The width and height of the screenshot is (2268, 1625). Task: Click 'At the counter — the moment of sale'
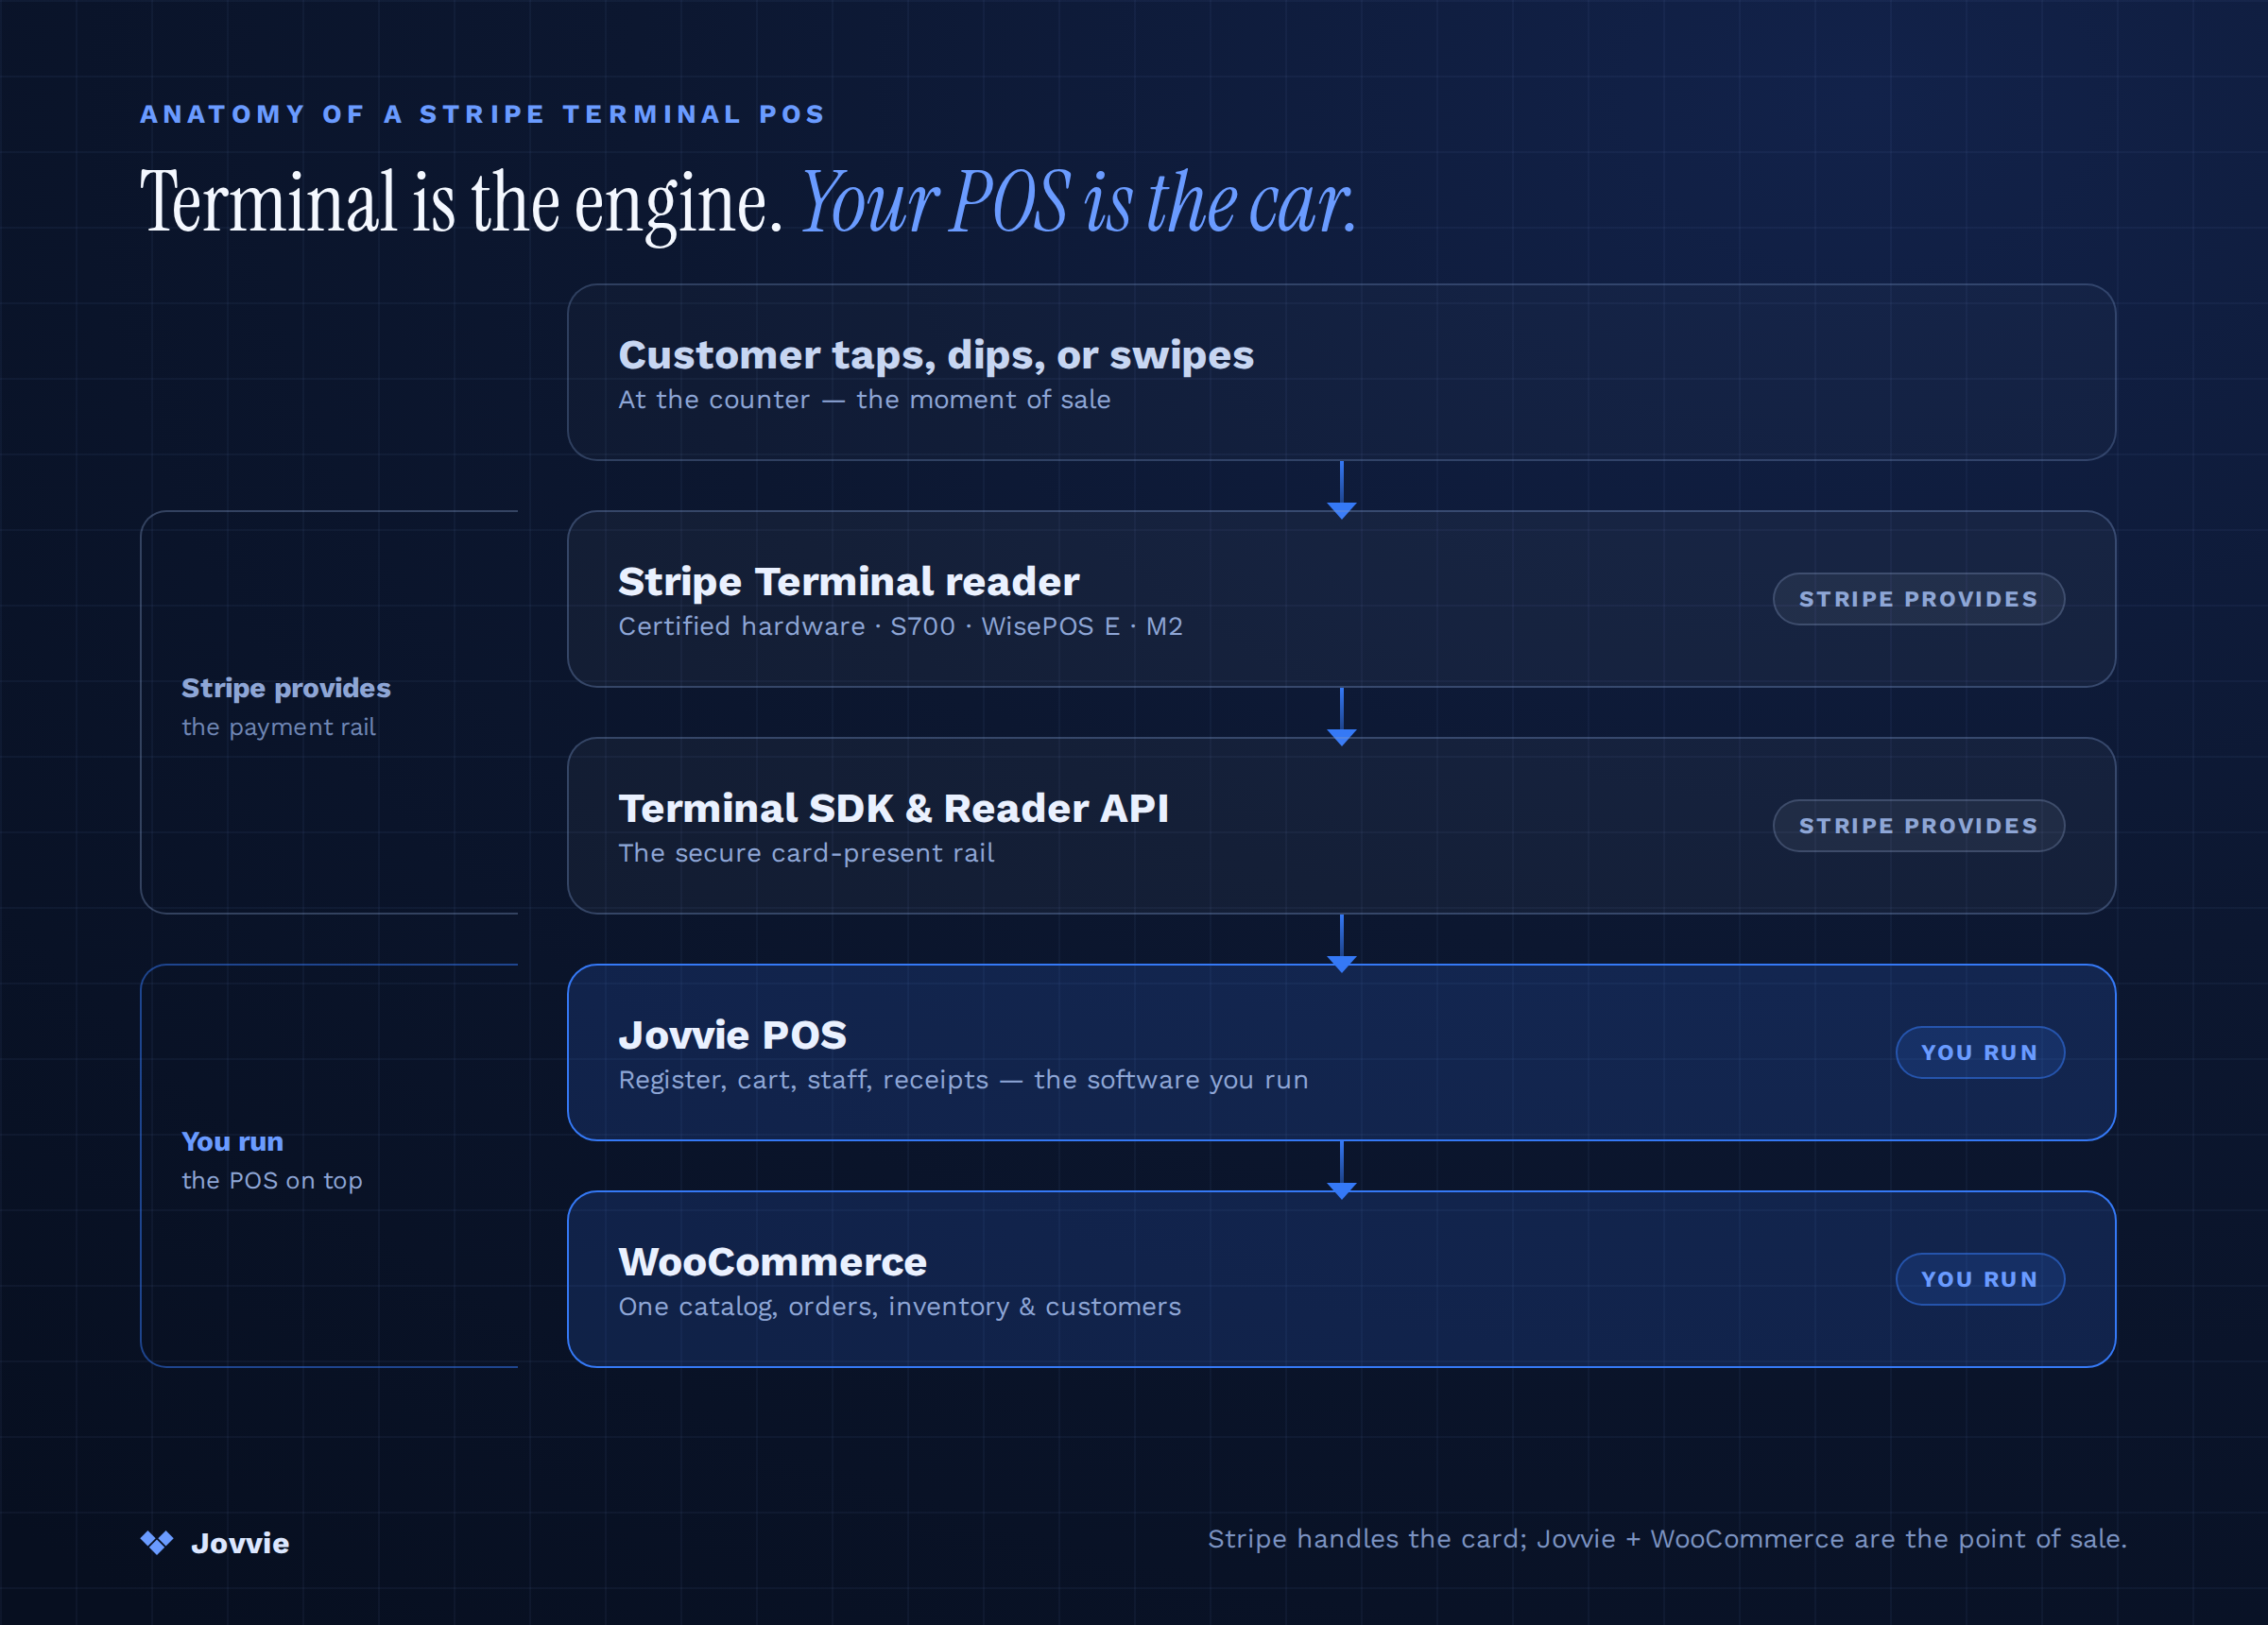point(864,400)
